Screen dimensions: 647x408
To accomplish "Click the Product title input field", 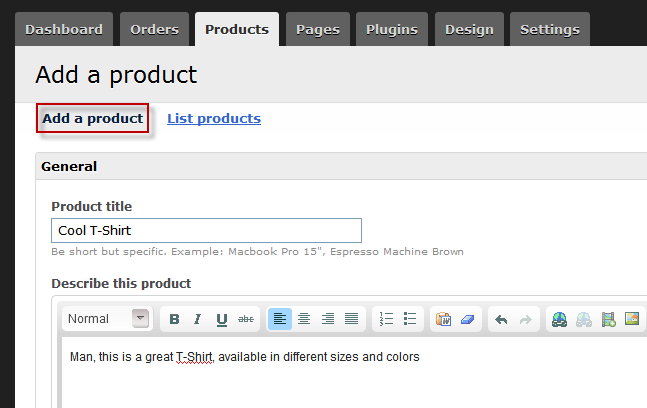I will pyautogui.click(x=206, y=231).
